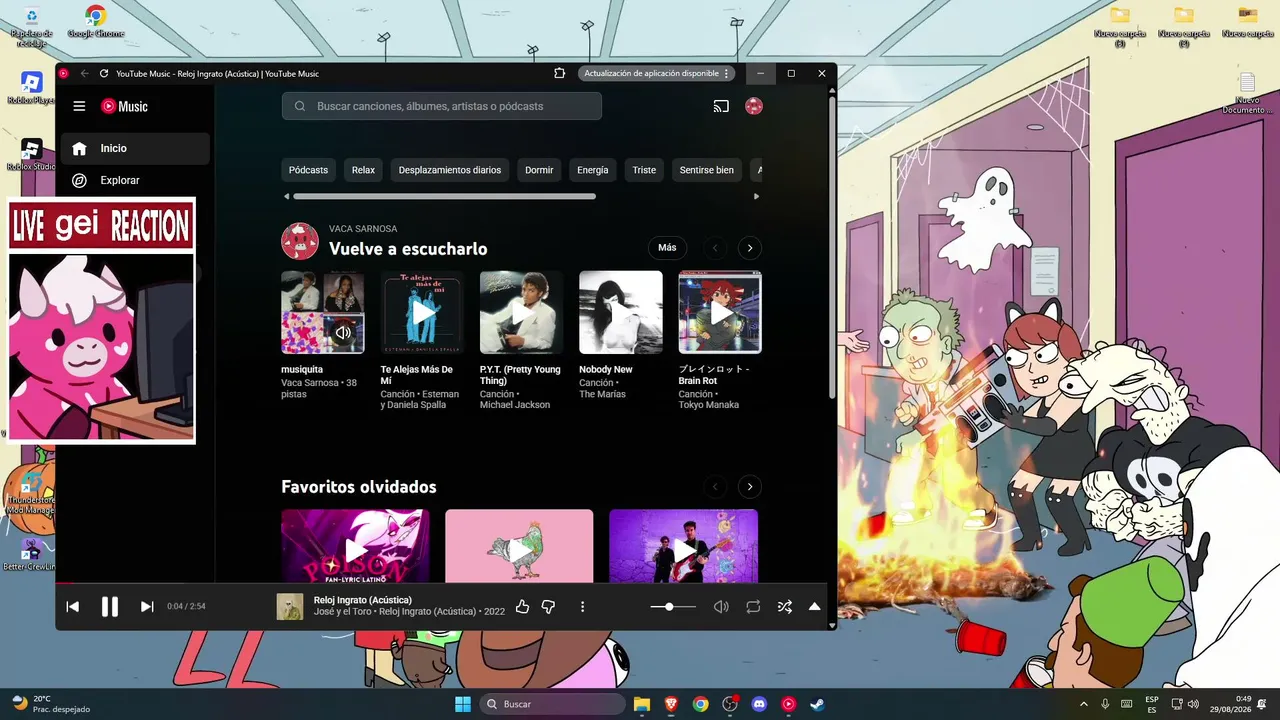Screen dimensions: 1280x720
Task: Click the YouTube Music logo
Action: (x=124, y=106)
